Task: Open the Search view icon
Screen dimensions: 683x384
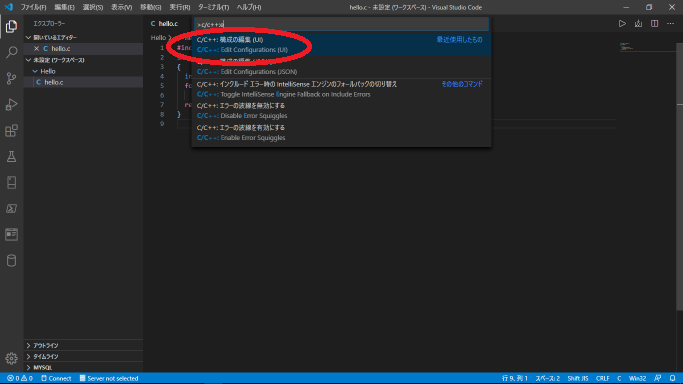Action: 11,52
